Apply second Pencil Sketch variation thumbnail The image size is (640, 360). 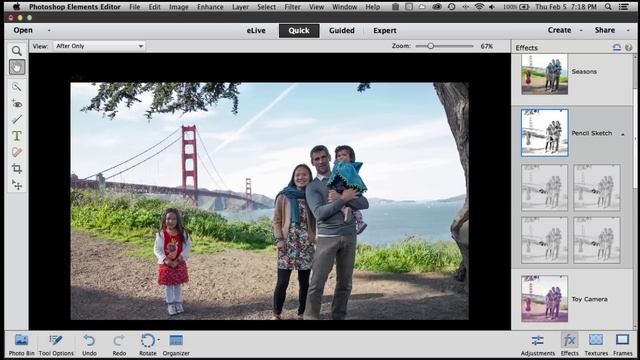coord(597,188)
